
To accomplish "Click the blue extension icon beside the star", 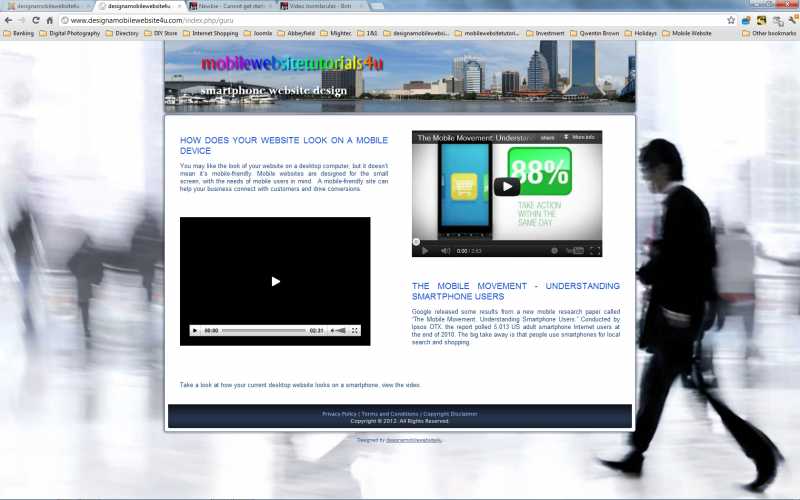I will tap(746, 20).
